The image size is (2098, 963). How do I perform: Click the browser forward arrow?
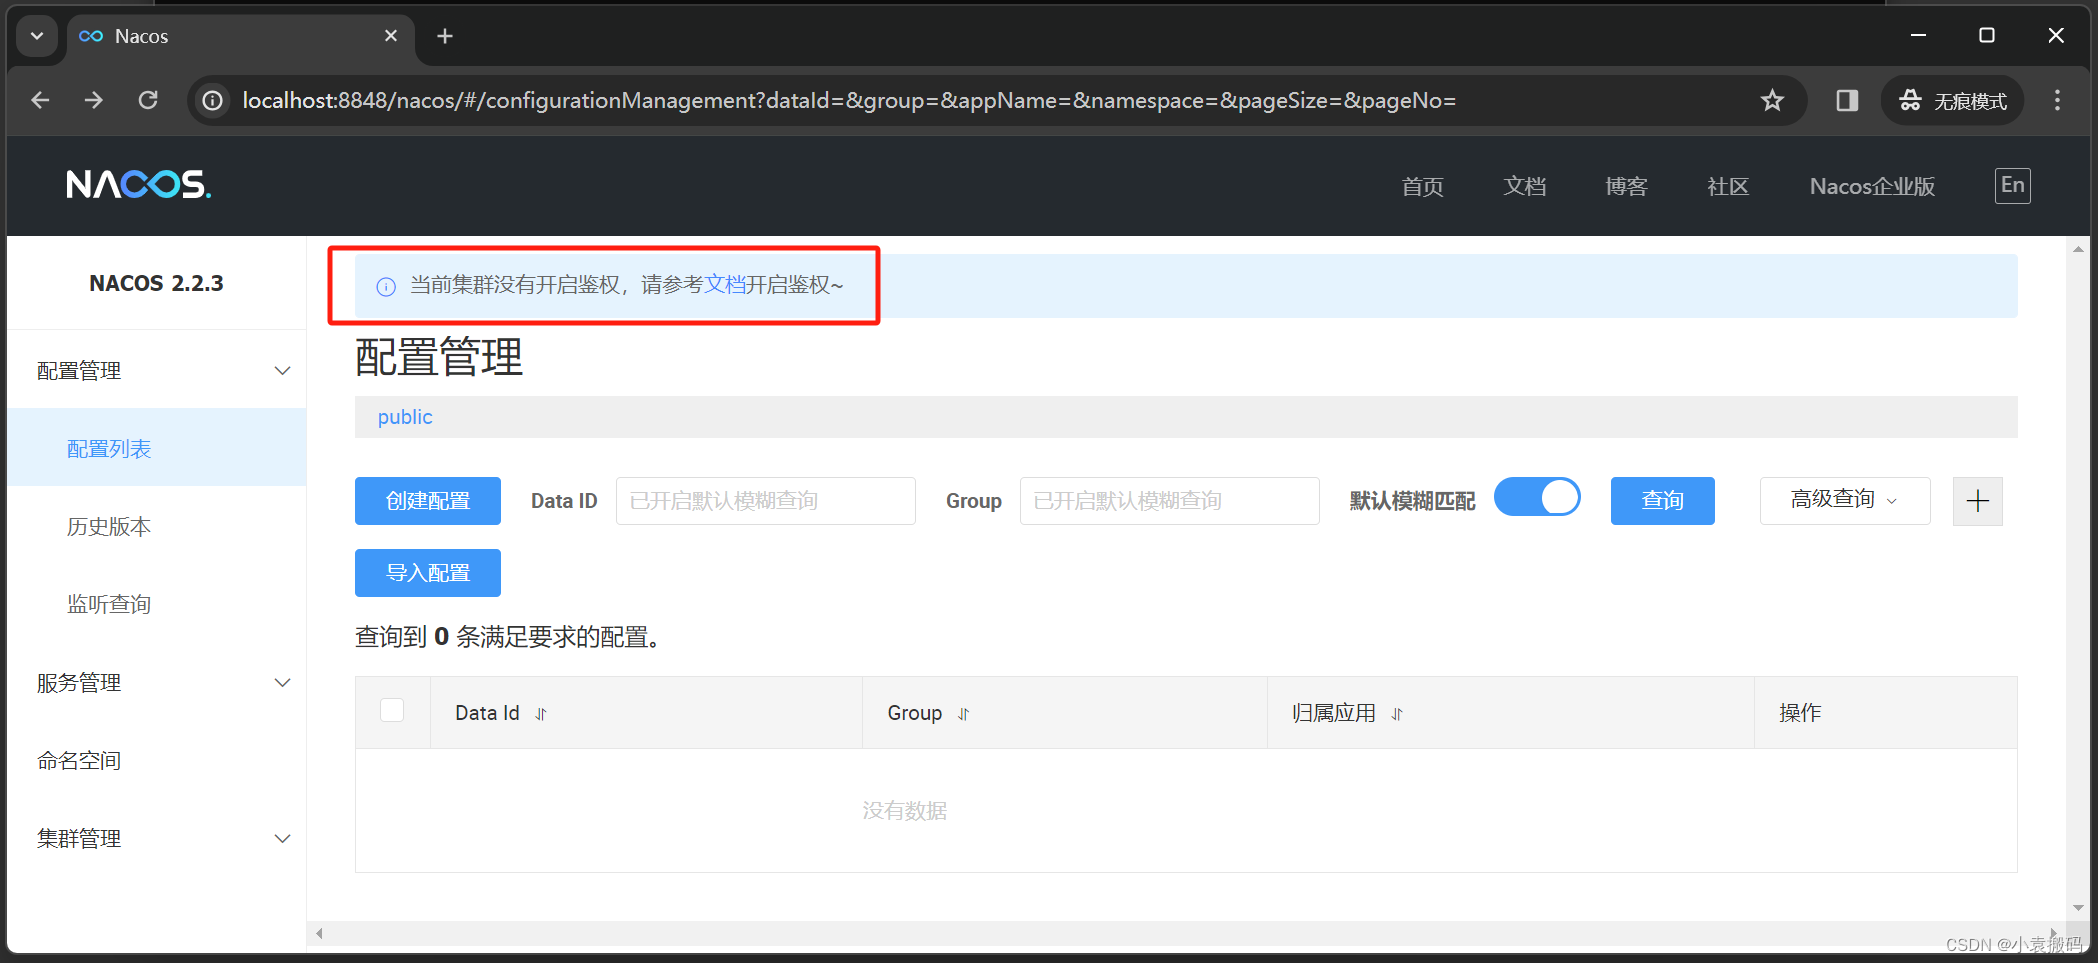(x=94, y=100)
